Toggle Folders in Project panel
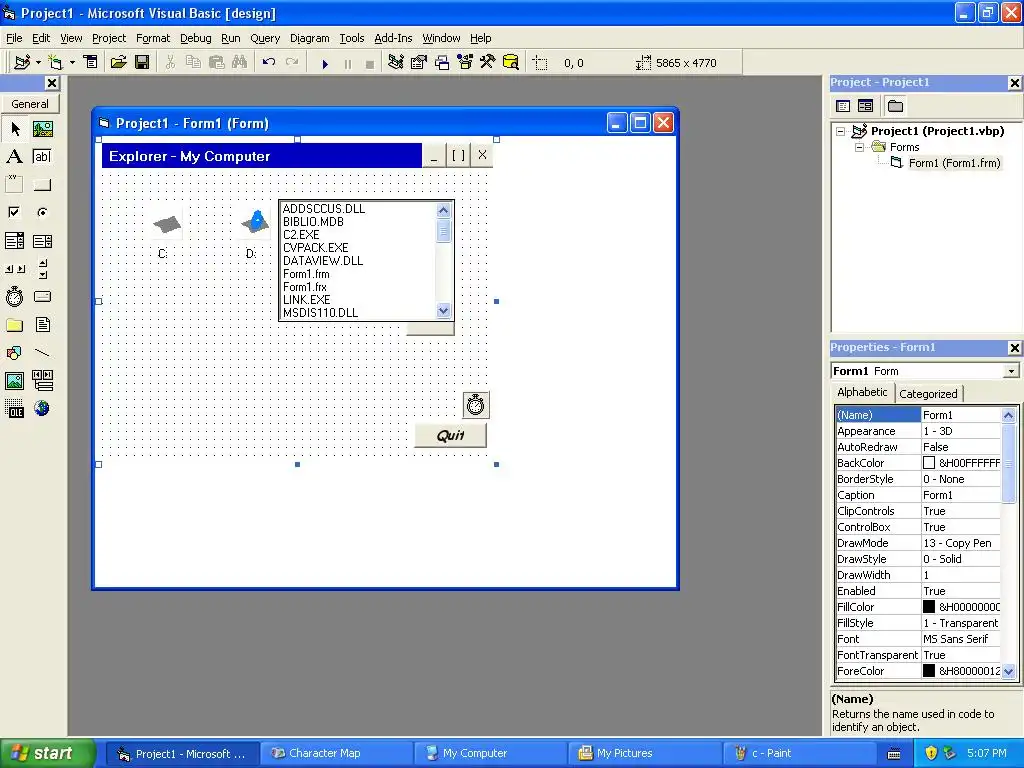 pos(895,106)
